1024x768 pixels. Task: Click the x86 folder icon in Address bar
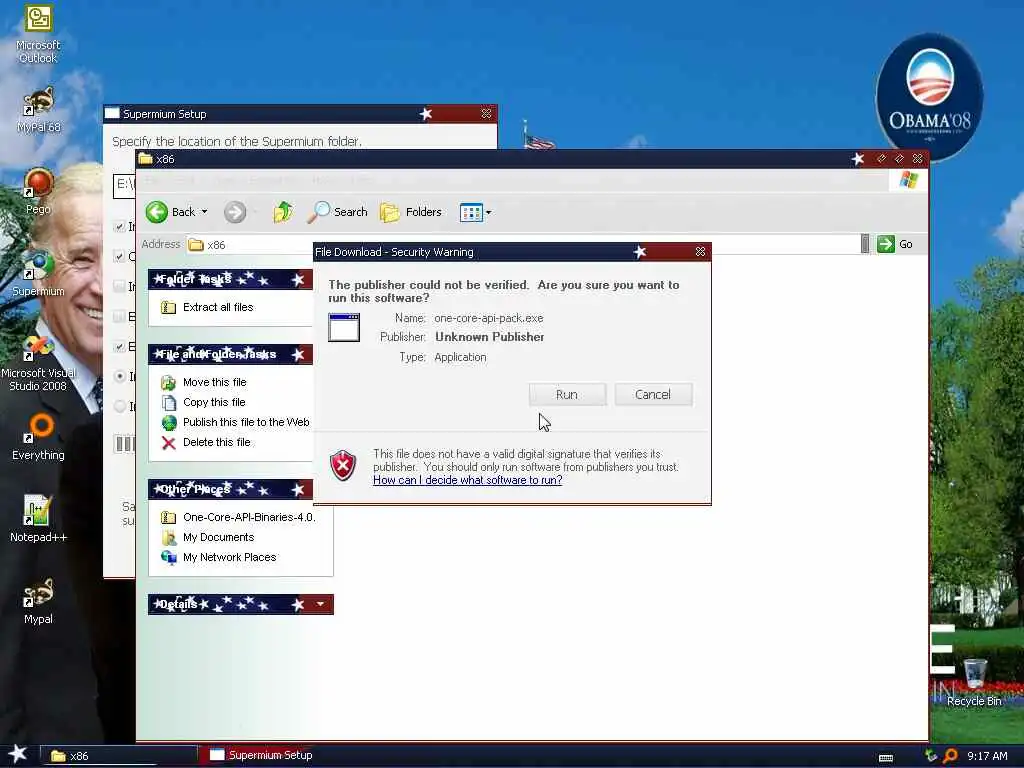[x=196, y=245]
